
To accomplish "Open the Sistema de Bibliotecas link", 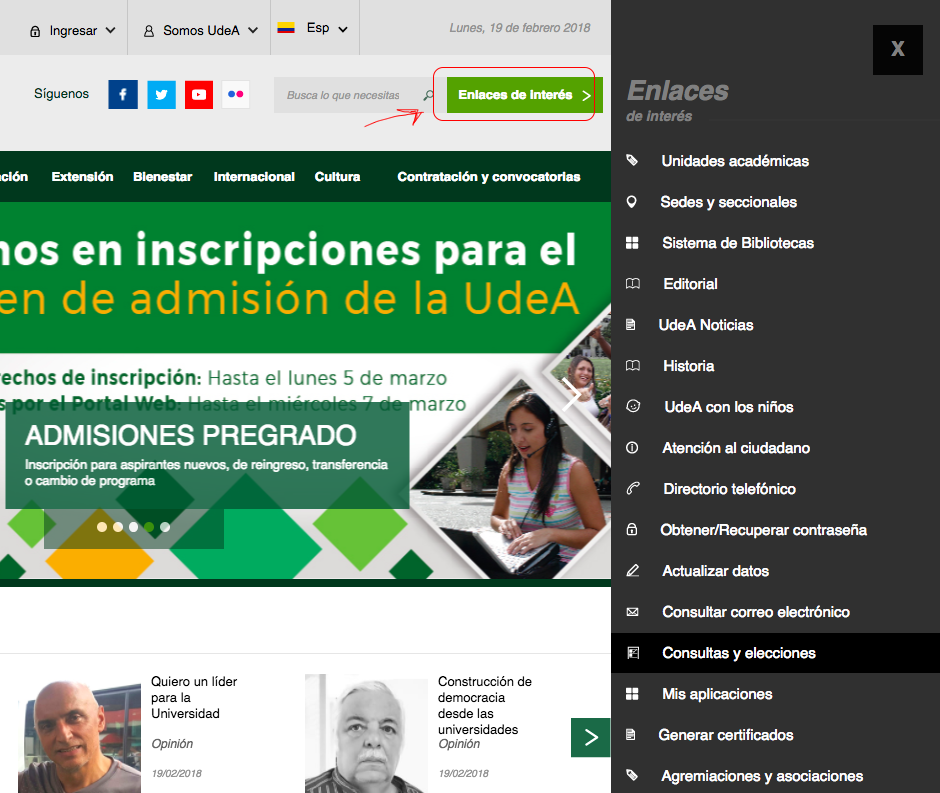I will click(738, 243).
